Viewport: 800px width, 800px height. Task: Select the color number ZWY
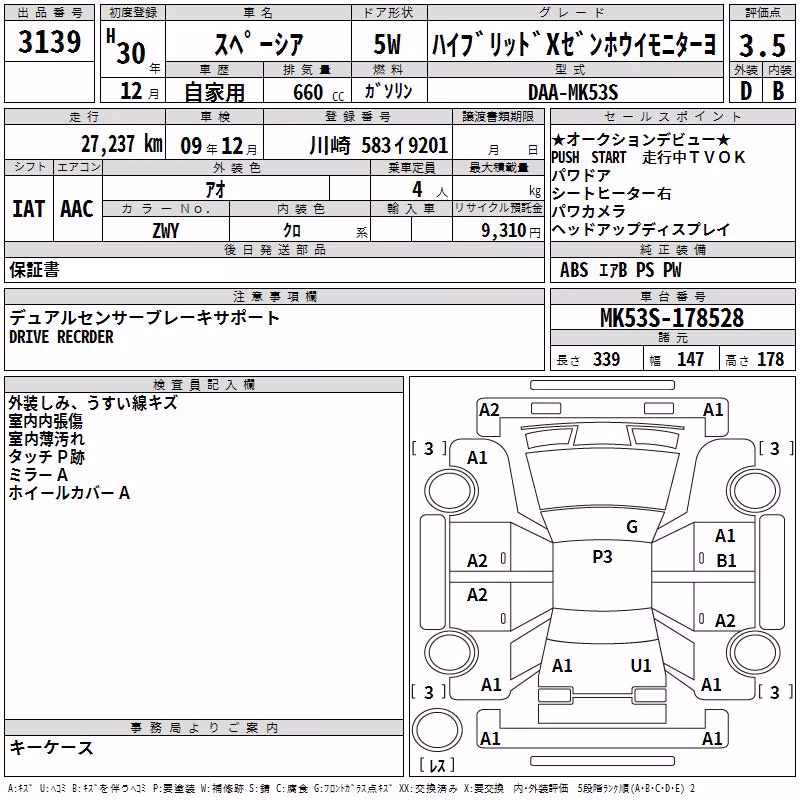[x=166, y=231]
